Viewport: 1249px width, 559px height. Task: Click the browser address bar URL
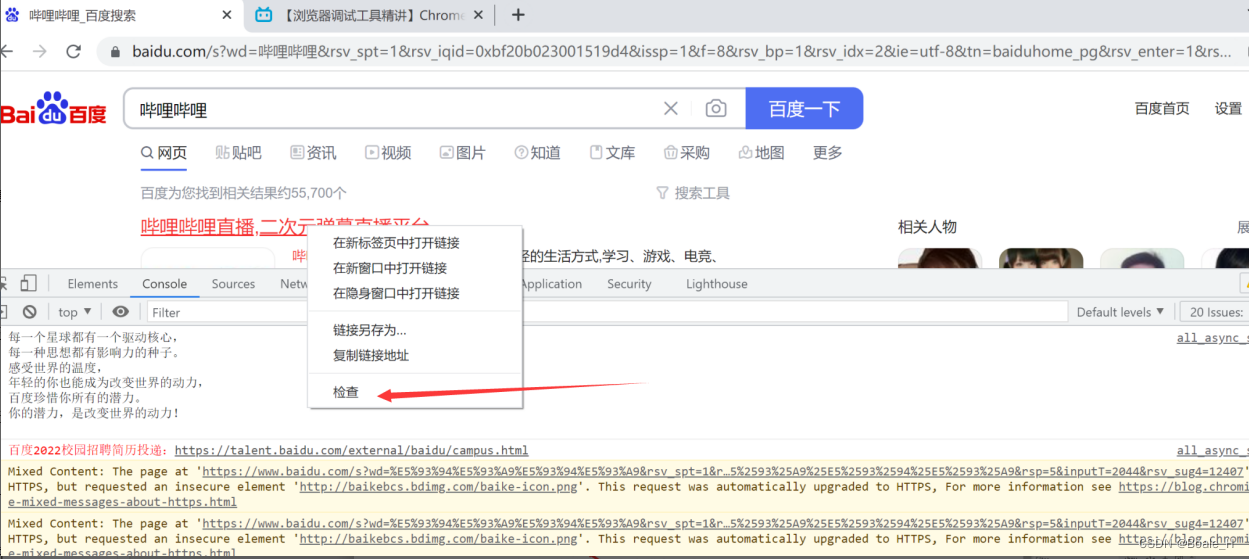tap(682, 52)
